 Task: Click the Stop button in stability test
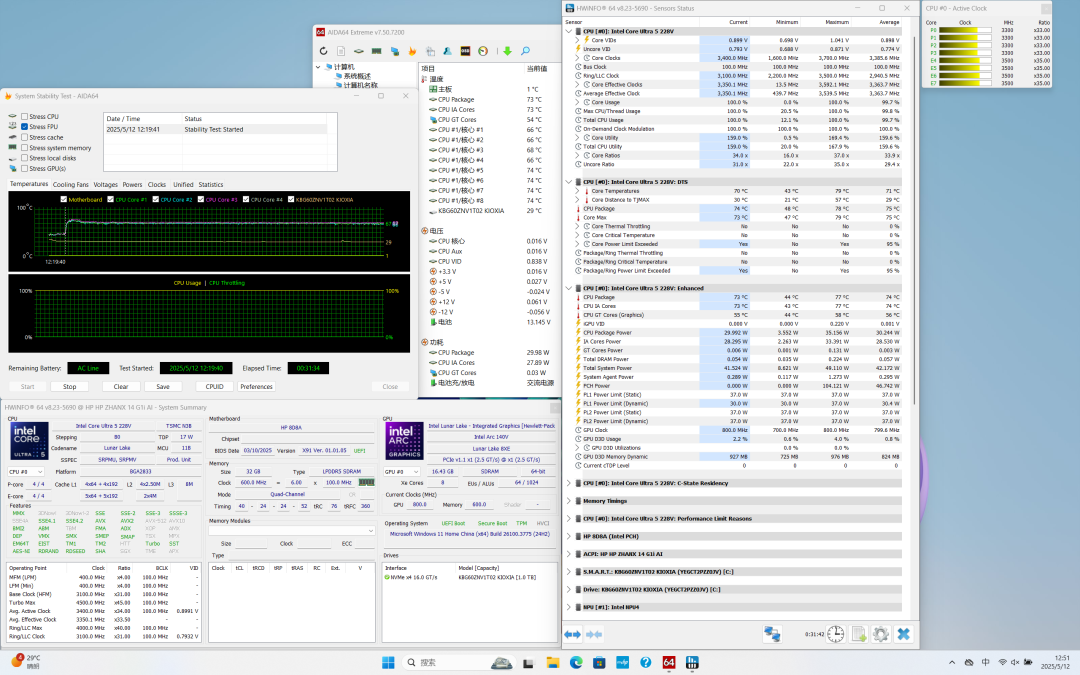(x=70, y=386)
